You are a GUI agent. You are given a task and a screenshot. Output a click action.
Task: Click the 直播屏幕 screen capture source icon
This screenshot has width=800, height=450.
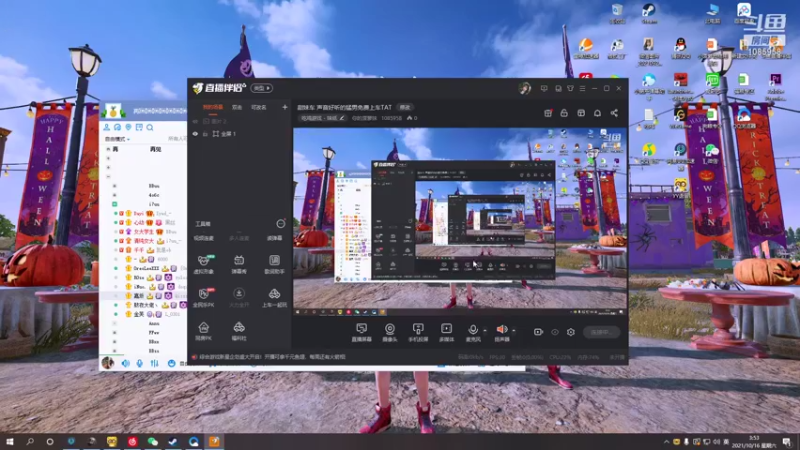[361, 329]
